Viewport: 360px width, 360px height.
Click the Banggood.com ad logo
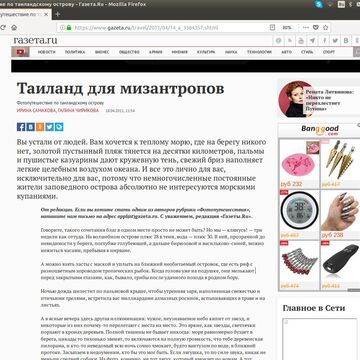coord(320,130)
